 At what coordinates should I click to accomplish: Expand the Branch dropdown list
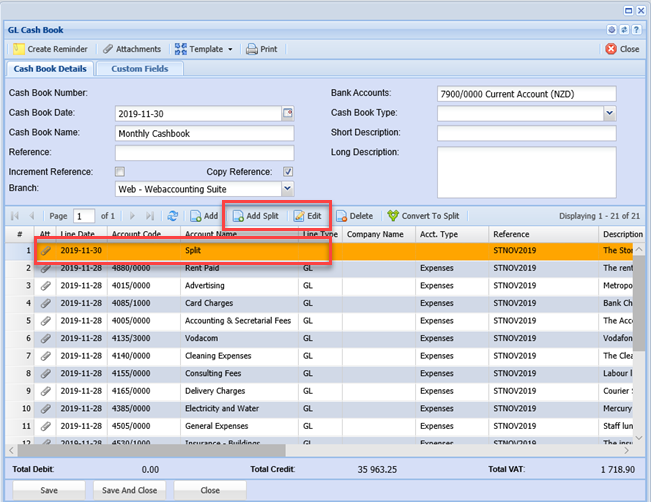tap(288, 188)
